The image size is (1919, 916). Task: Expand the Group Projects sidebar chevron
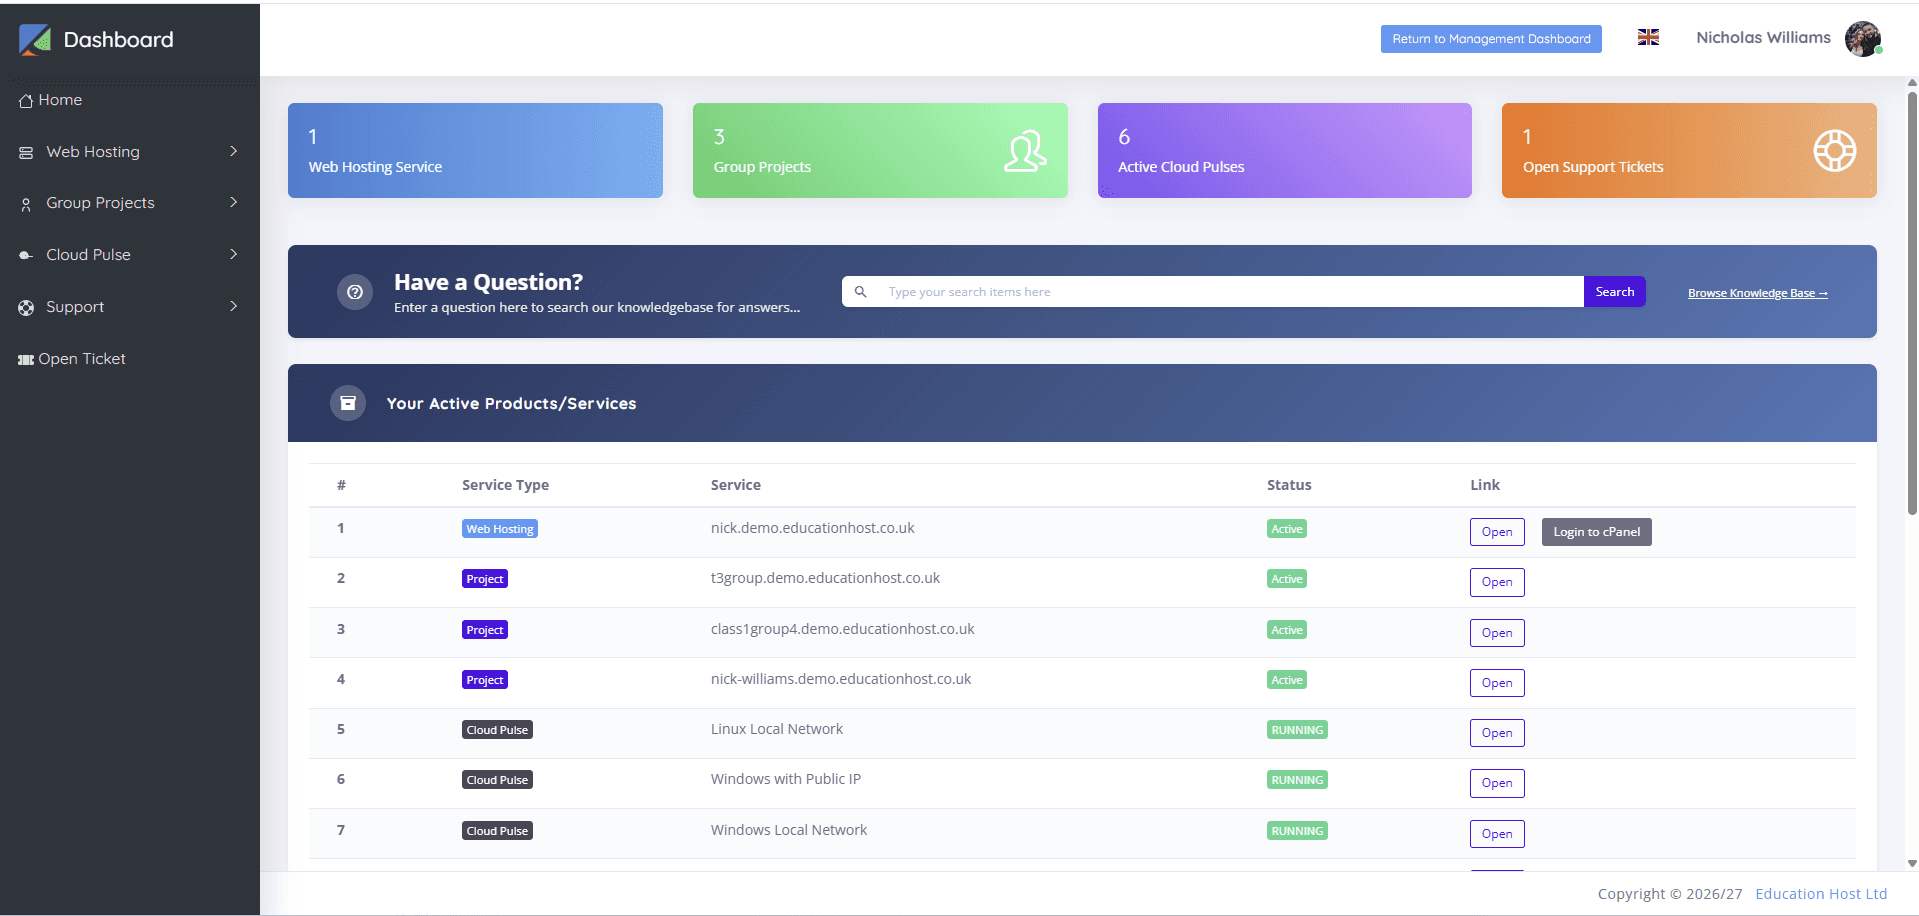233,202
